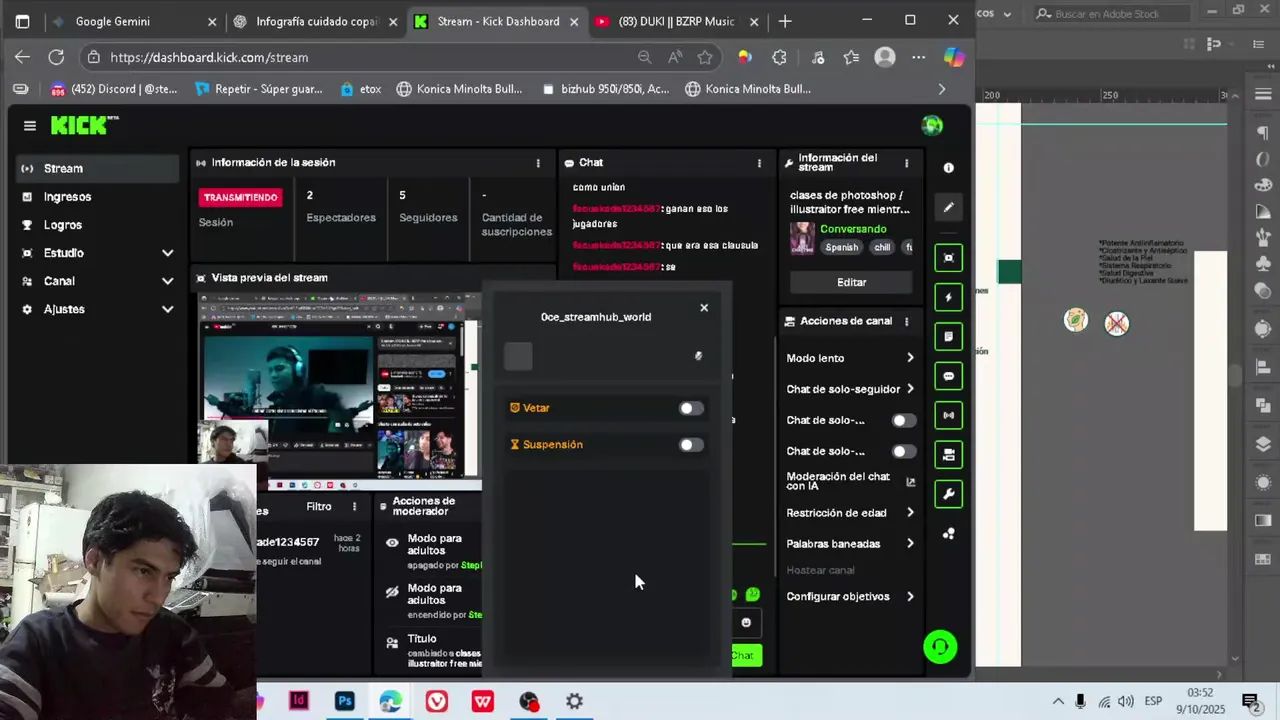The height and width of the screenshot is (720, 1280).
Task: Click the small badge icon in user popup
Action: tap(698, 356)
